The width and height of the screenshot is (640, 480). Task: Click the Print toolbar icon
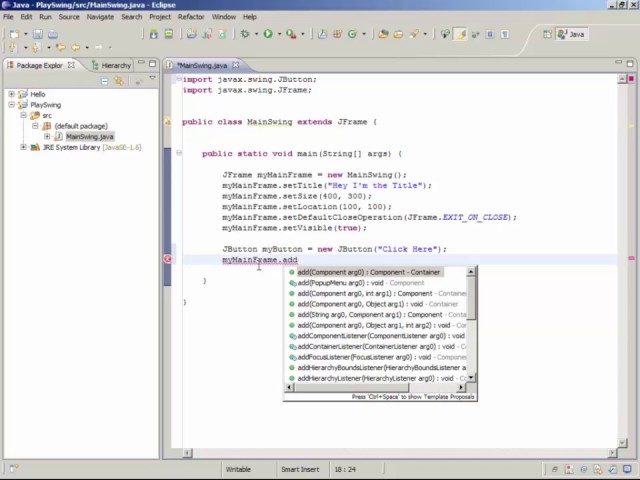[53, 34]
